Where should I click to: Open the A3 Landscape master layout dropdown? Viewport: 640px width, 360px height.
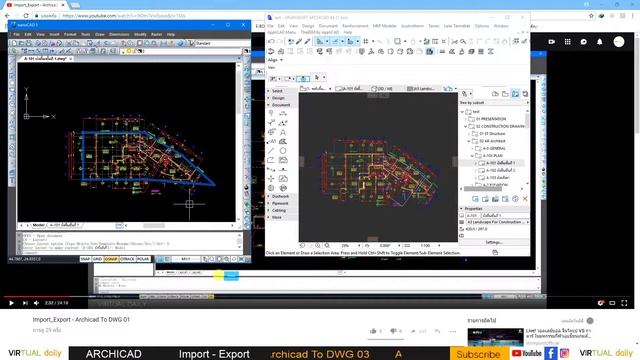point(498,222)
